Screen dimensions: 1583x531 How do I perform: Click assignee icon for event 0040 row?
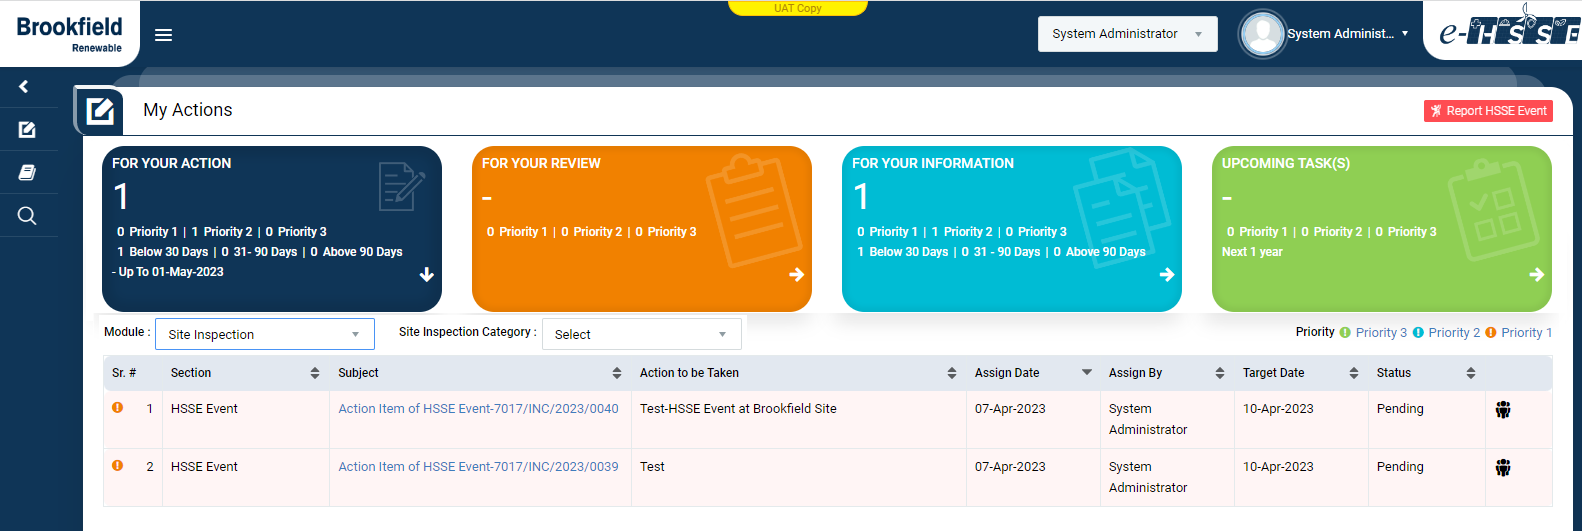pyautogui.click(x=1503, y=410)
